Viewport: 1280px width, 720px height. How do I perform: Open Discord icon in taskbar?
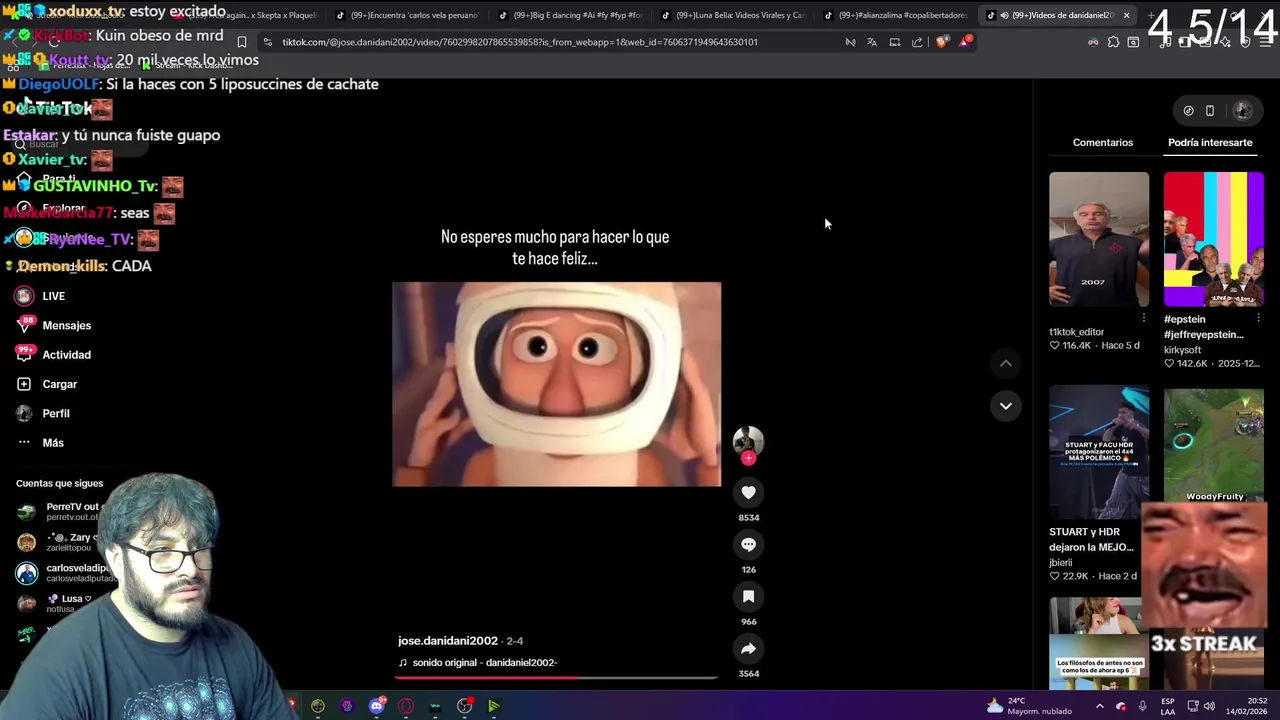(x=377, y=706)
